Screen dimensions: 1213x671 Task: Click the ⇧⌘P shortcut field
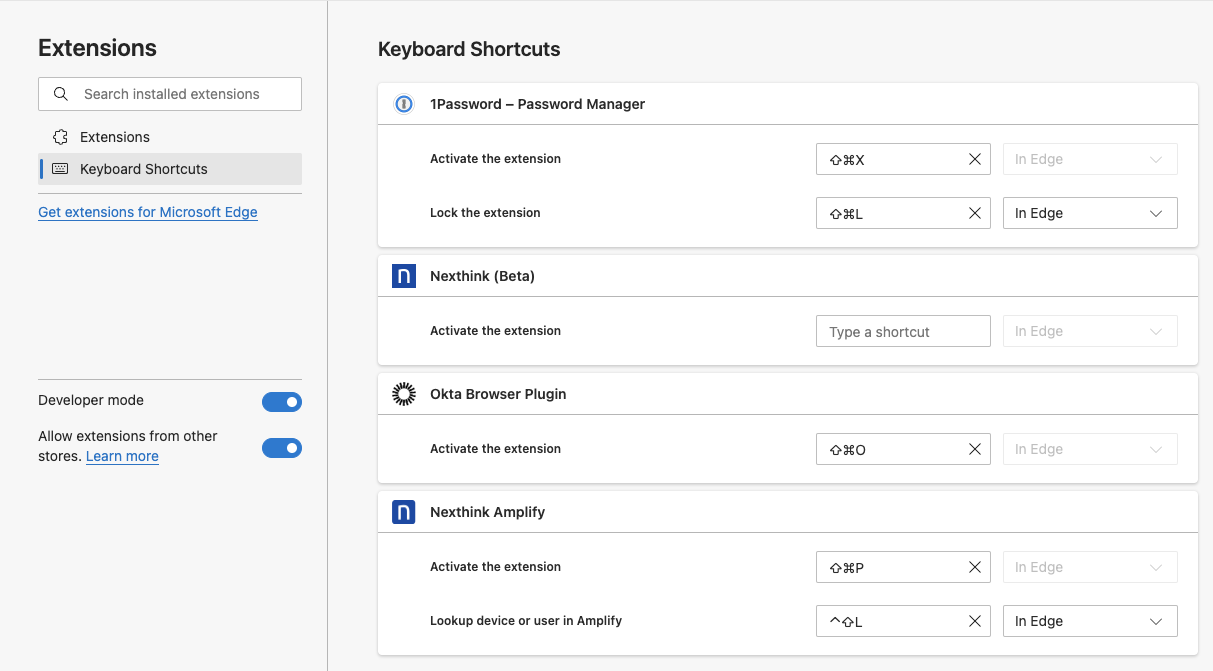point(903,567)
